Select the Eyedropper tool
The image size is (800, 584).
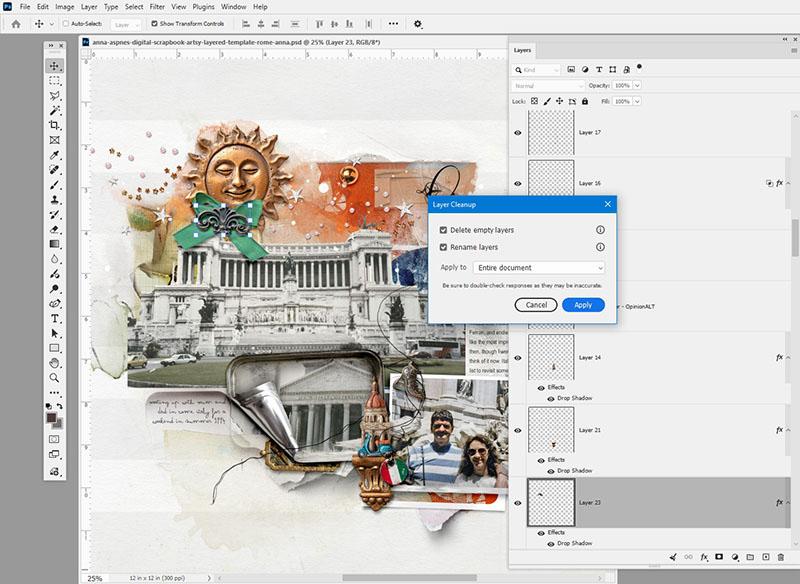54,155
